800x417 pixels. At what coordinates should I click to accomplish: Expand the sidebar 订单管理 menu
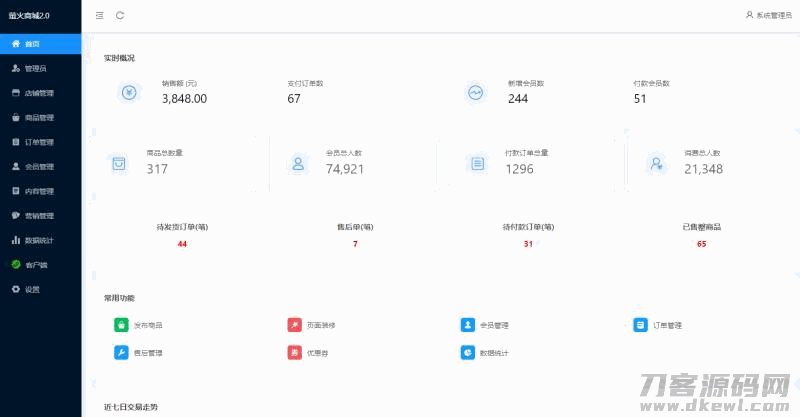point(38,142)
